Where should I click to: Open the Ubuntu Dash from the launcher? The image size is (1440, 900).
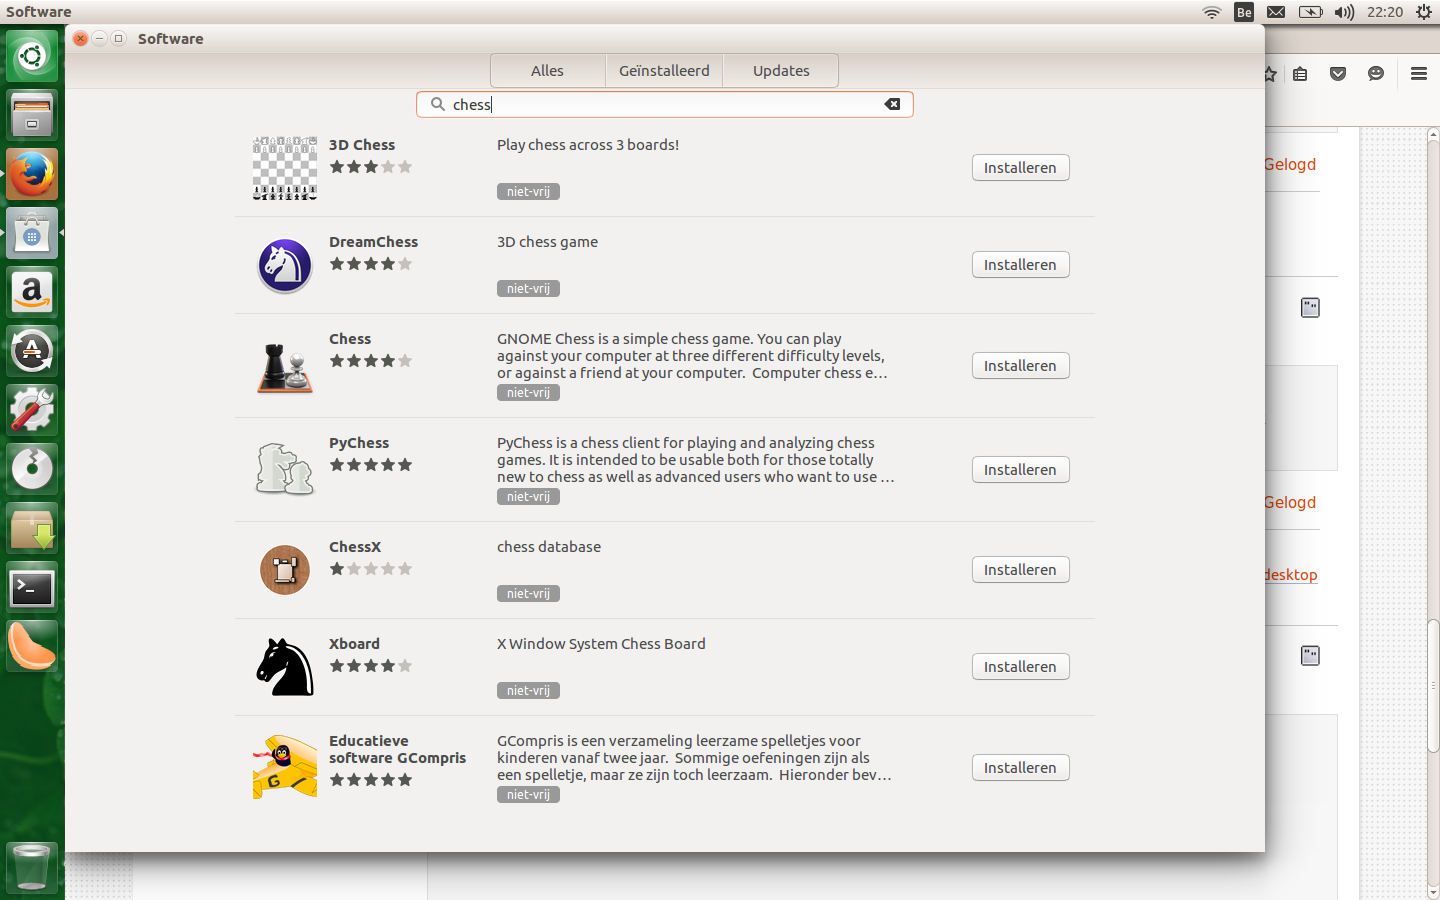click(x=32, y=56)
